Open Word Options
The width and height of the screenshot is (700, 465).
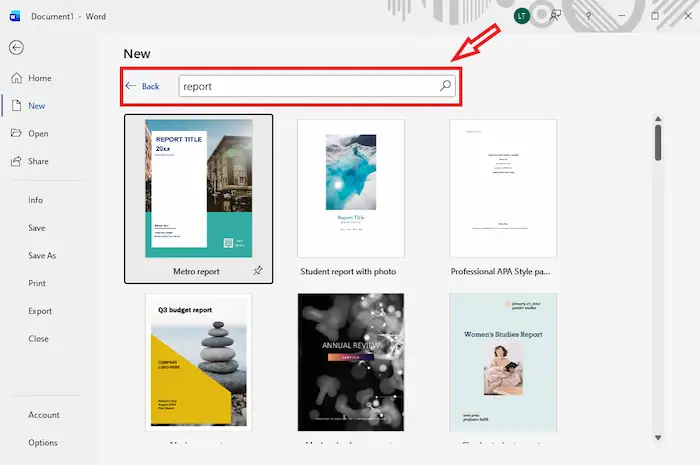point(42,442)
